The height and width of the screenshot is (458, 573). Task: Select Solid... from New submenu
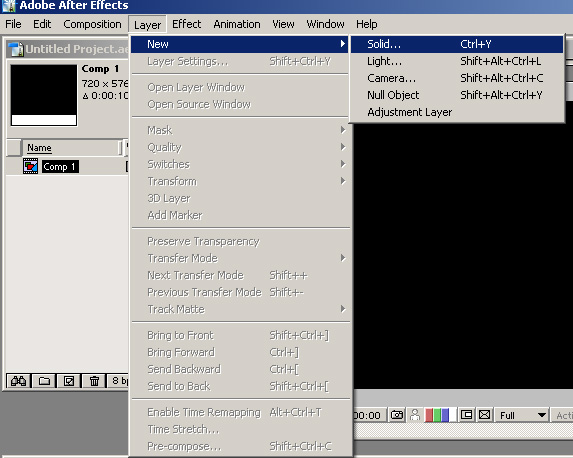[x=457, y=44]
